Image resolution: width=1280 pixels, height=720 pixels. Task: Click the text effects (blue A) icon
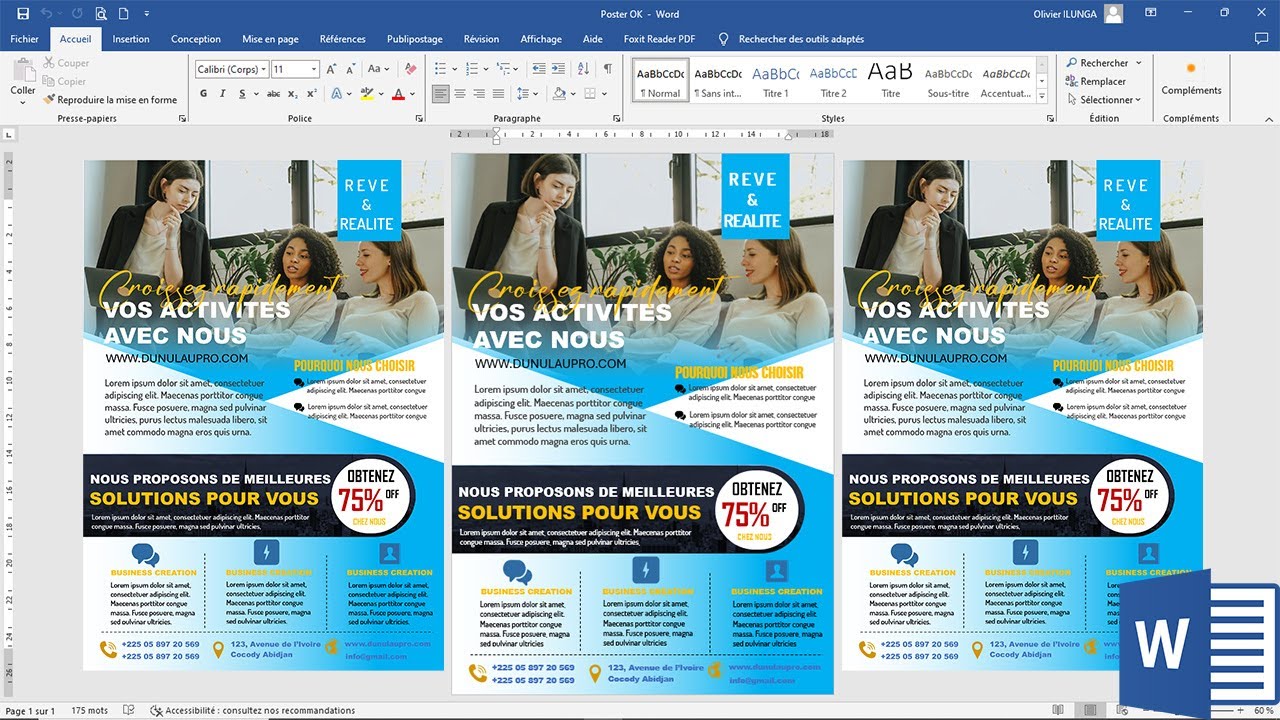click(x=336, y=94)
